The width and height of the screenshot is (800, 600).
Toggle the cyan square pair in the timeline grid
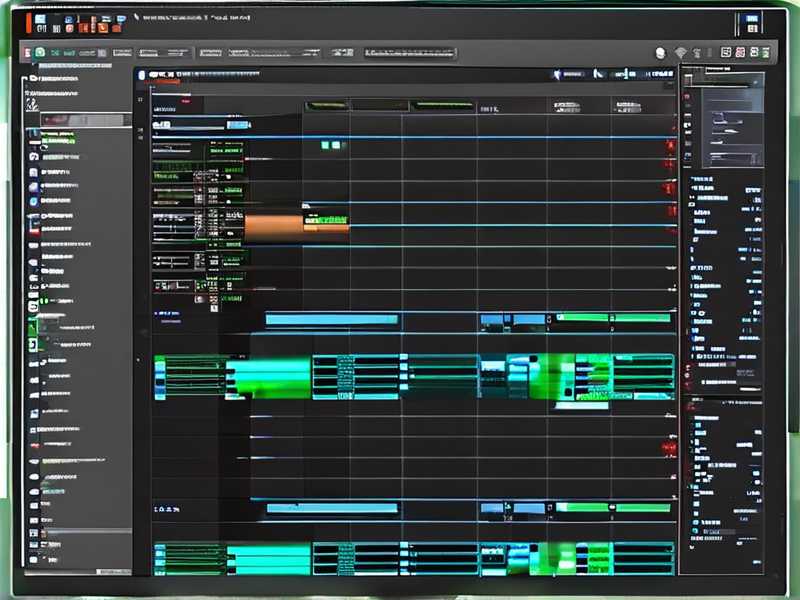click(x=330, y=146)
